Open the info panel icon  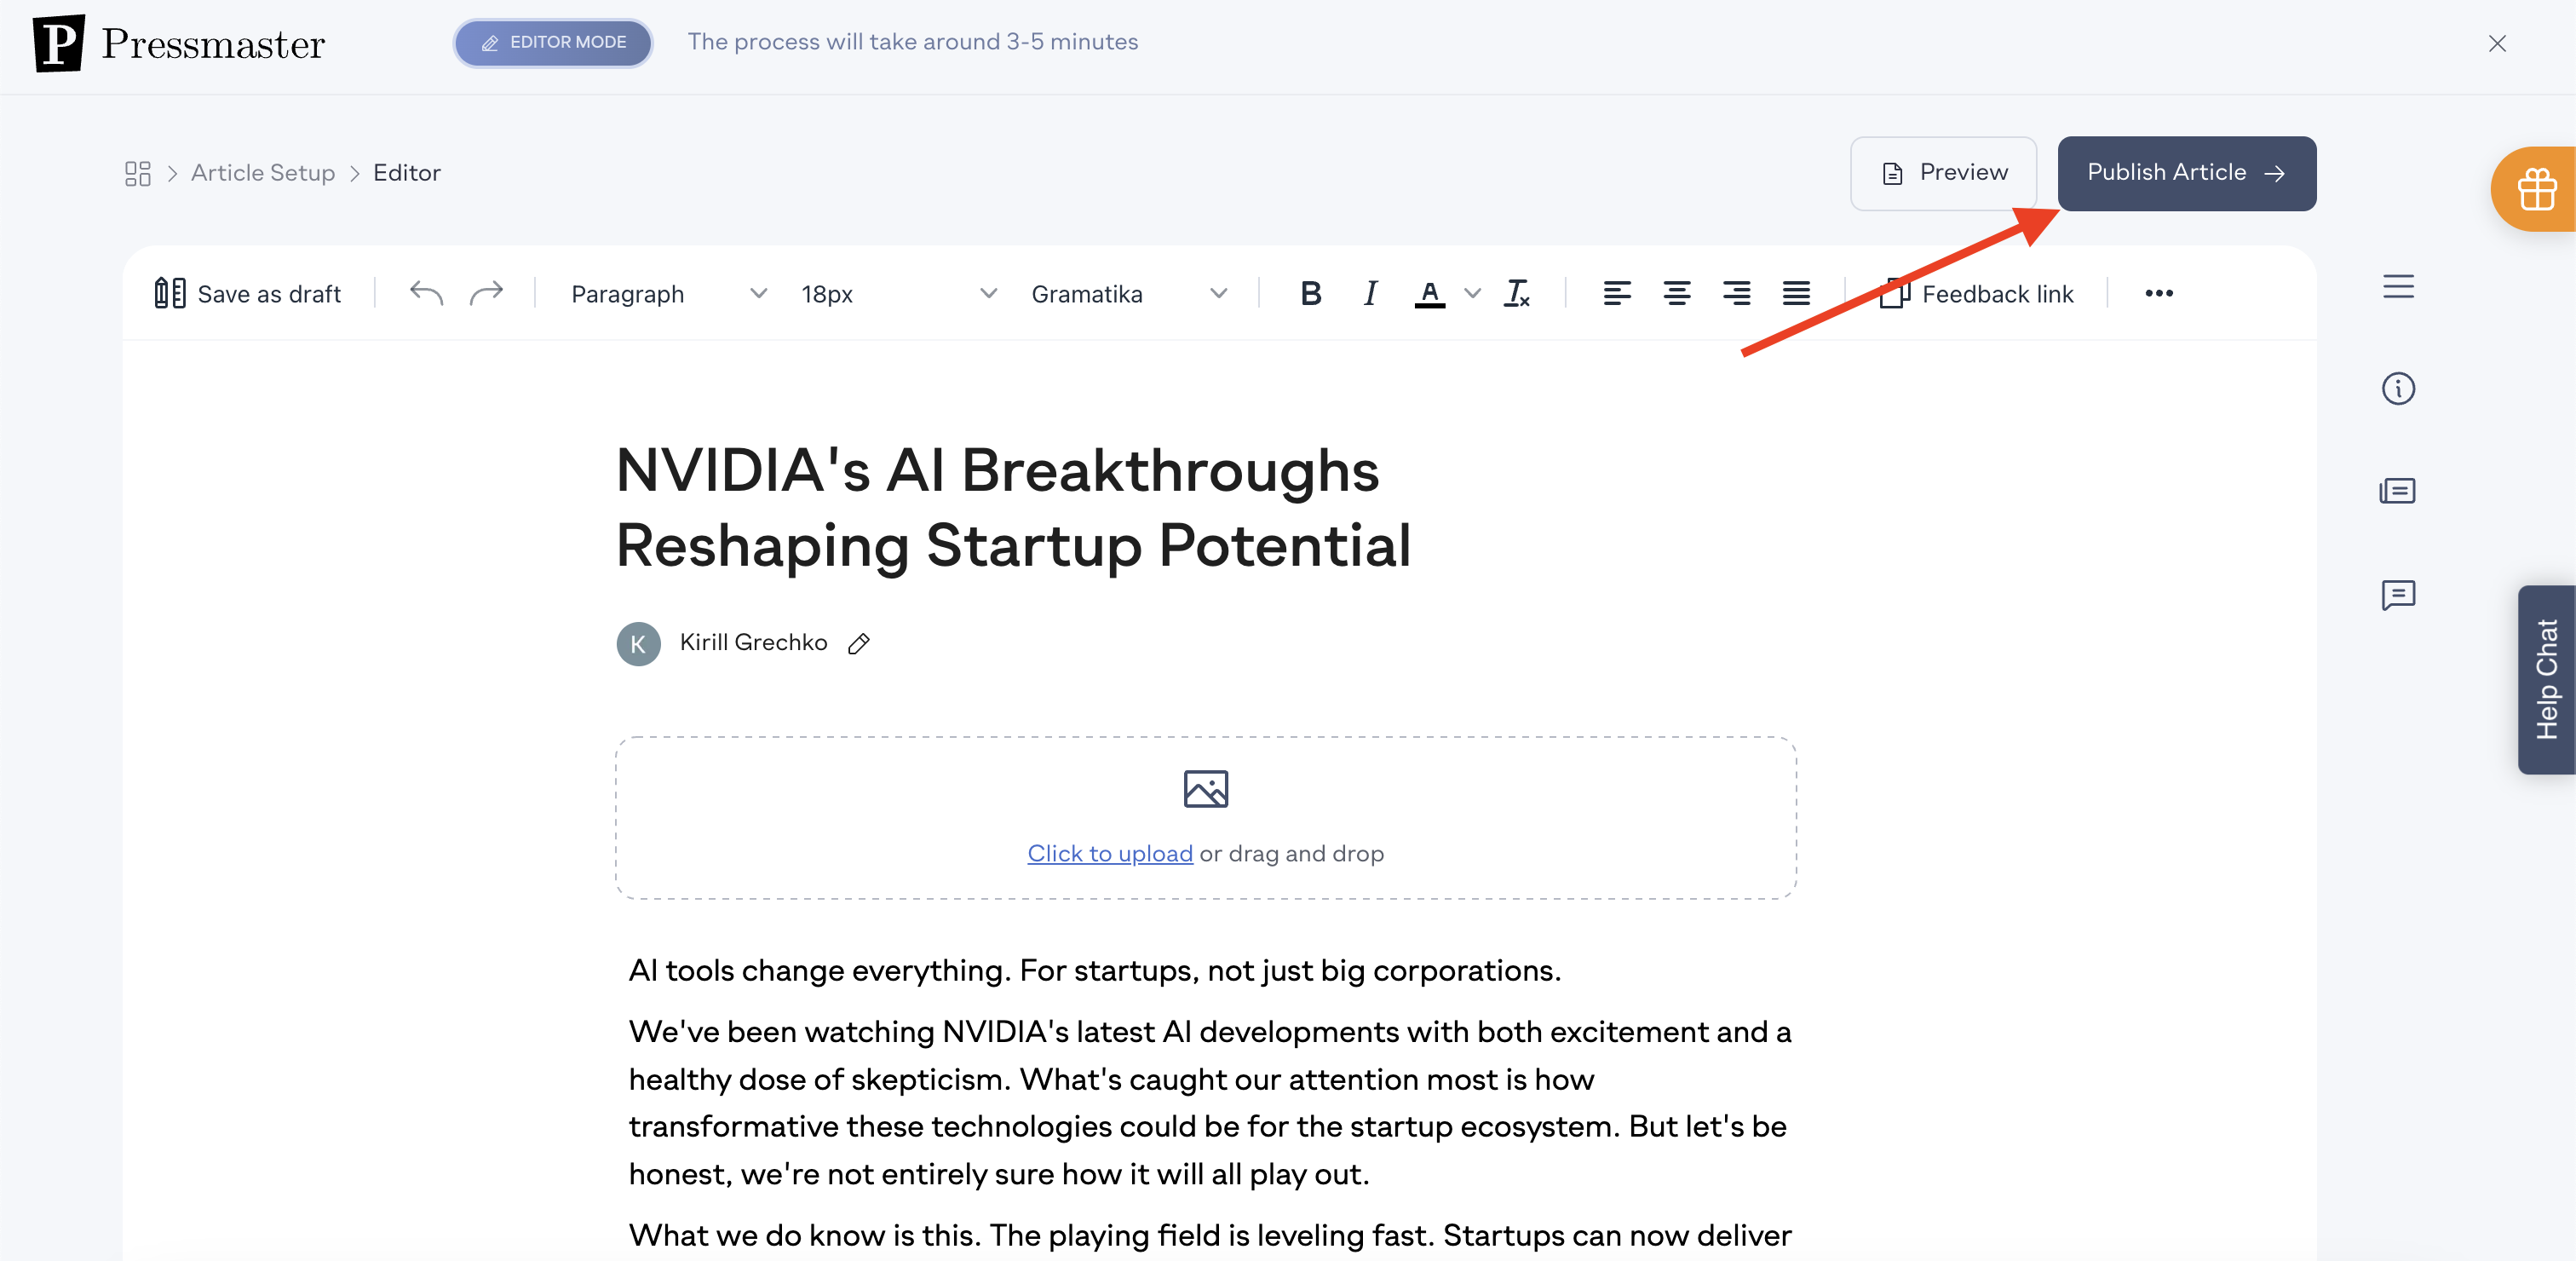coord(2398,388)
